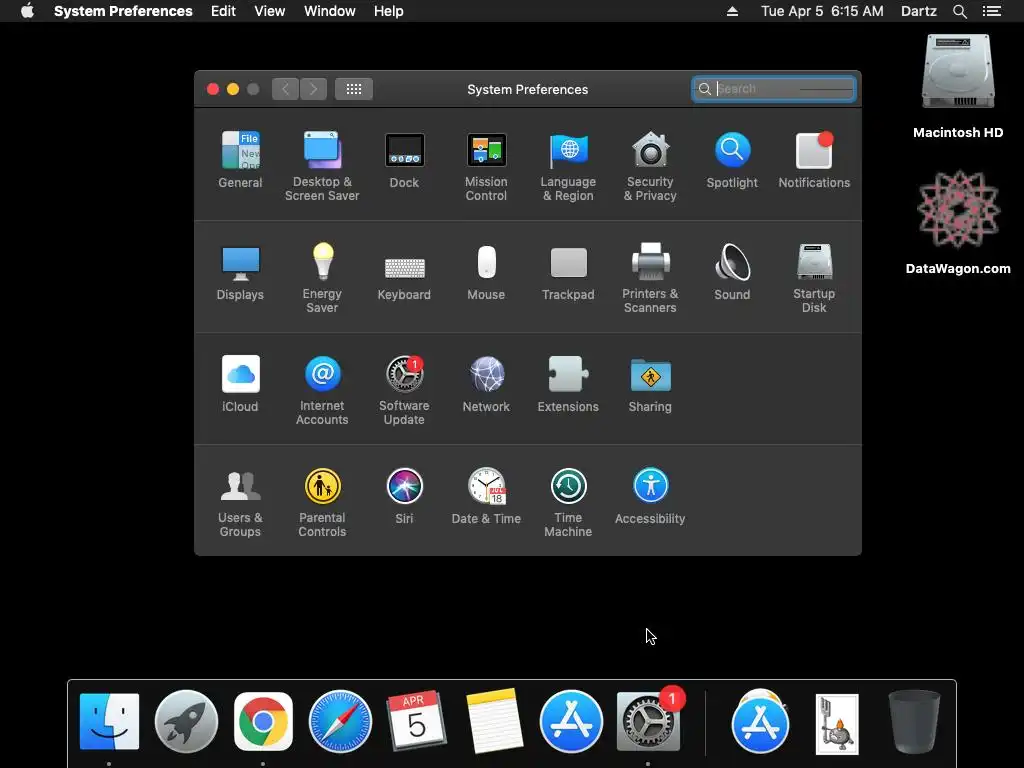Open App Store left of System Preferences
The height and width of the screenshot is (768, 1024).
571,722
